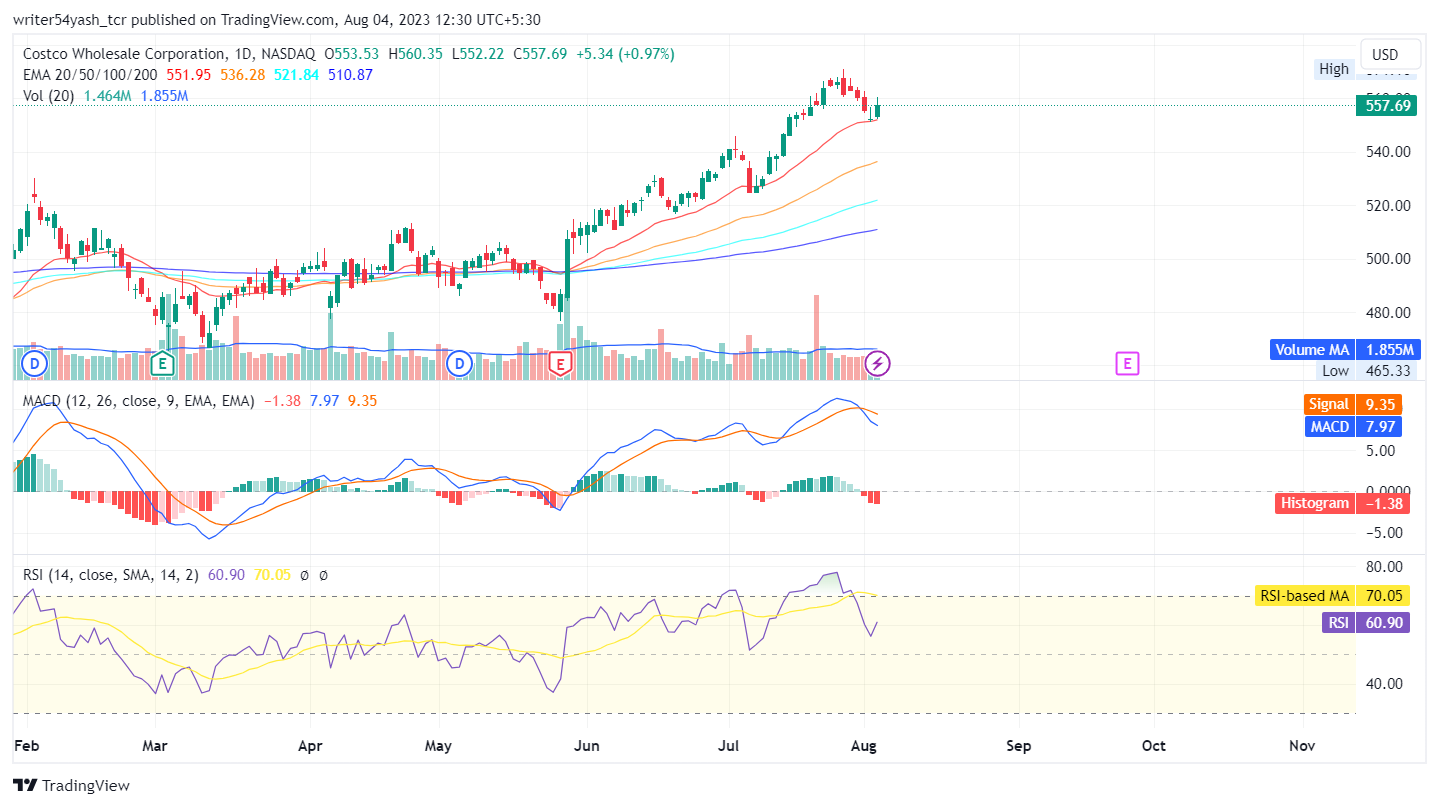The width and height of the screenshot is (1439, 807).
Task: Click the 520.00 price axis label
Action: [1389, 205]
